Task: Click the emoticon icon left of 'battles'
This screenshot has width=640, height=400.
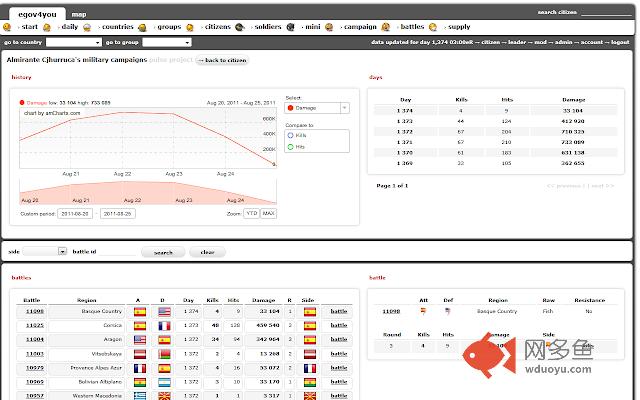Action: (x=385, y=27)
